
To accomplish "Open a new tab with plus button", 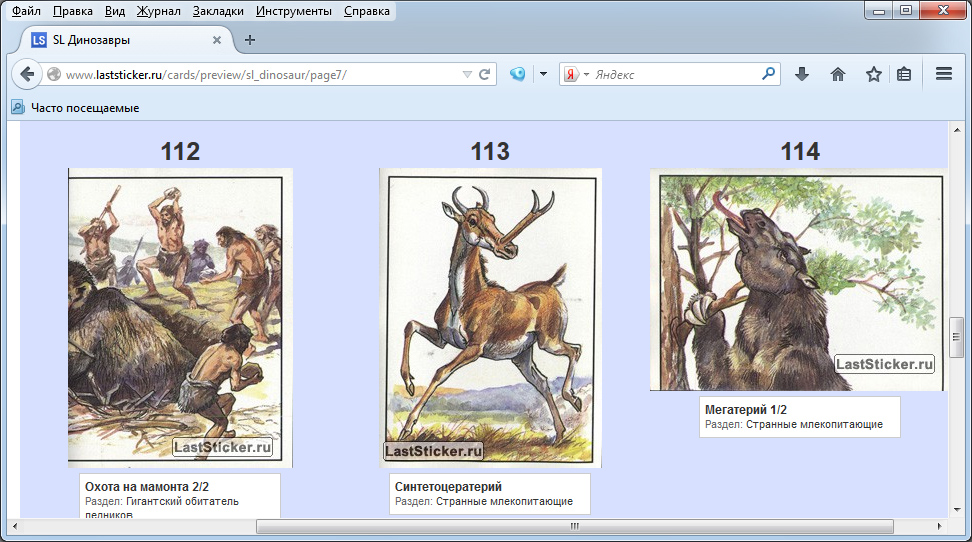I will coord(250,40).
